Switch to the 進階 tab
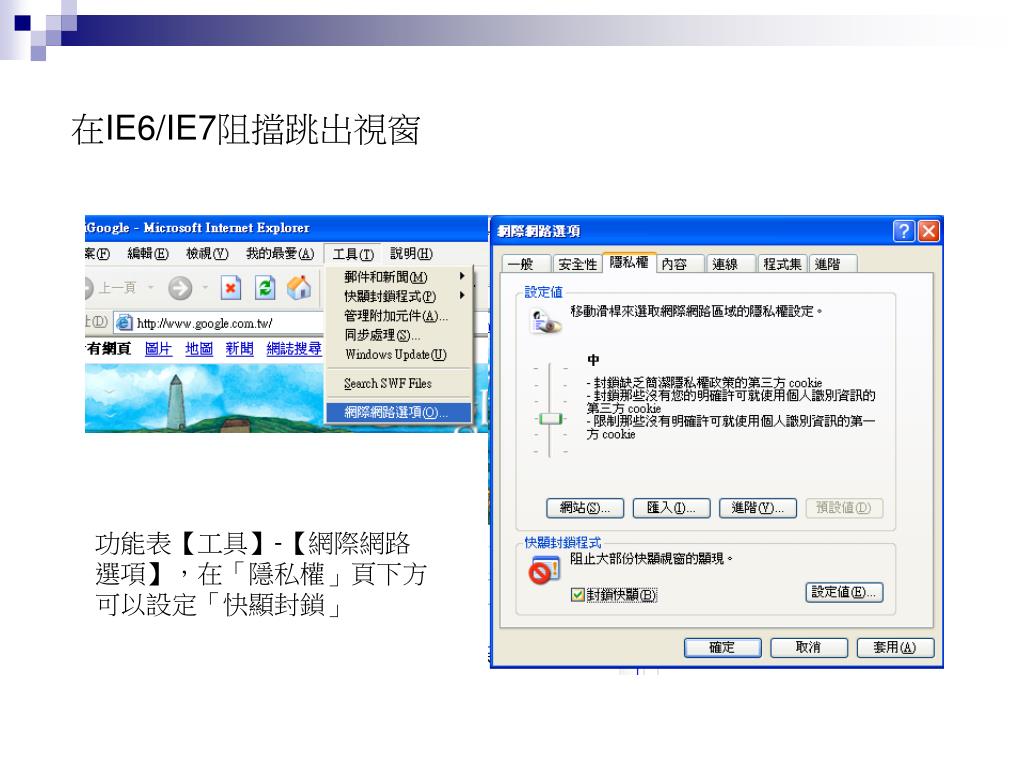Screen dimensions: 1024x768 click(x=832, y=264)
